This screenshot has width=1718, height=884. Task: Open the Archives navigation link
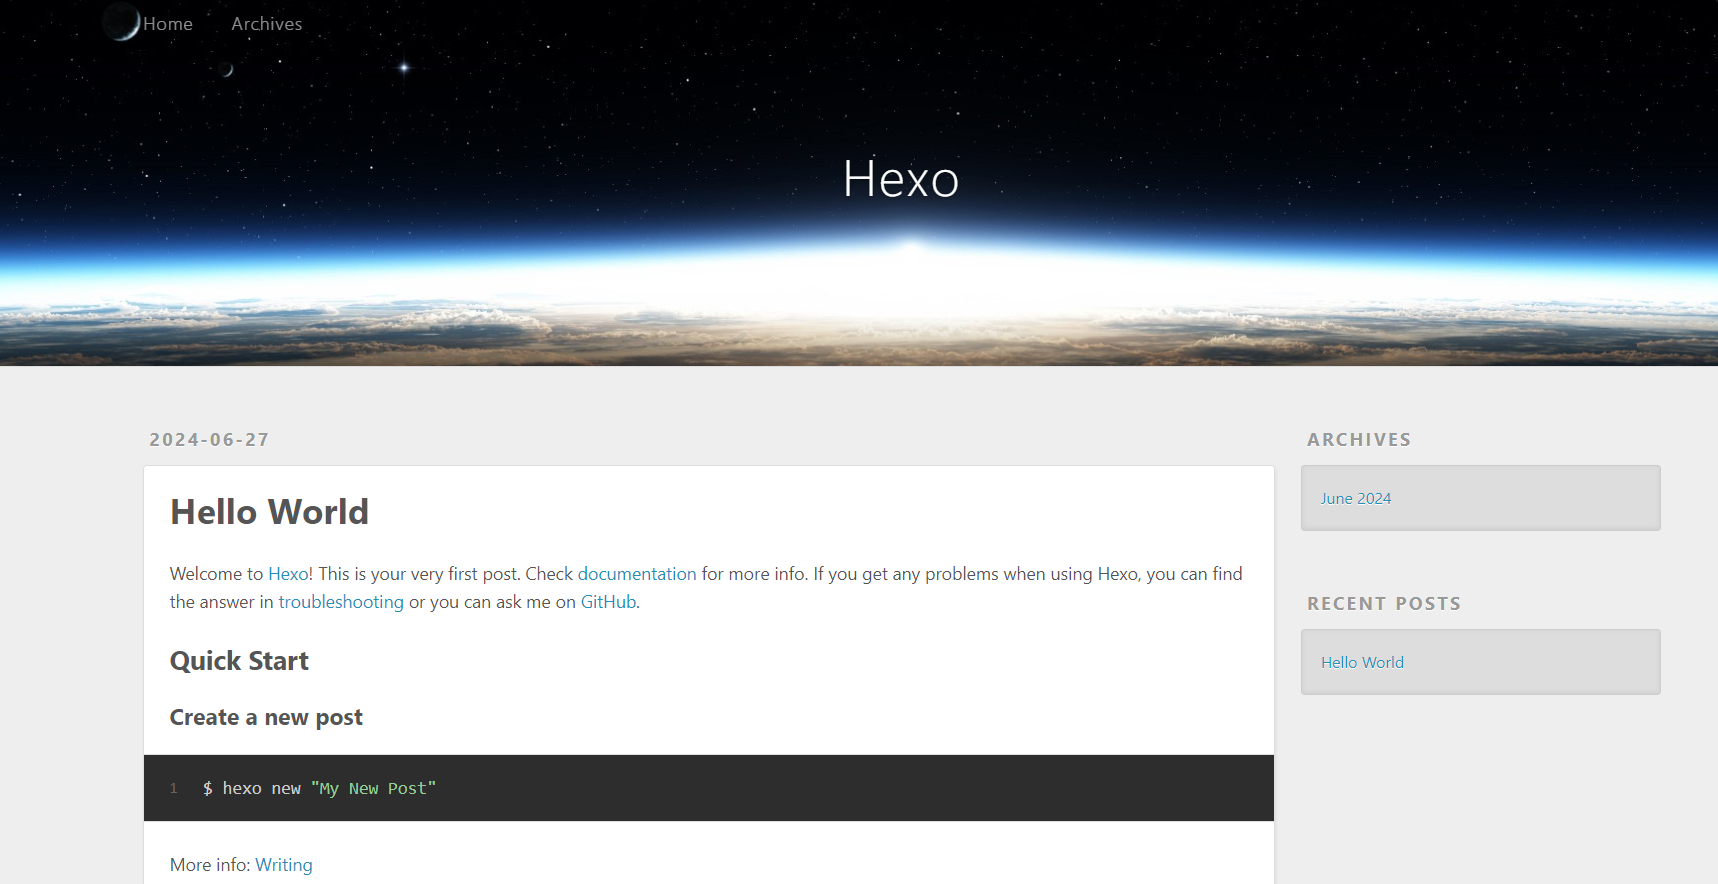[x=266, y=24]
